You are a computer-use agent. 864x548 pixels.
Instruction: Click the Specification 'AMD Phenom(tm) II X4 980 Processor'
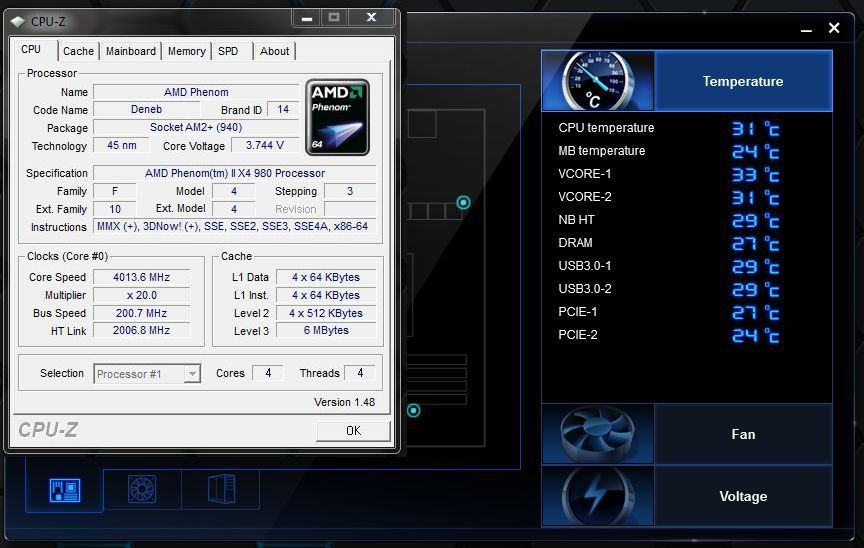[235, 173]
